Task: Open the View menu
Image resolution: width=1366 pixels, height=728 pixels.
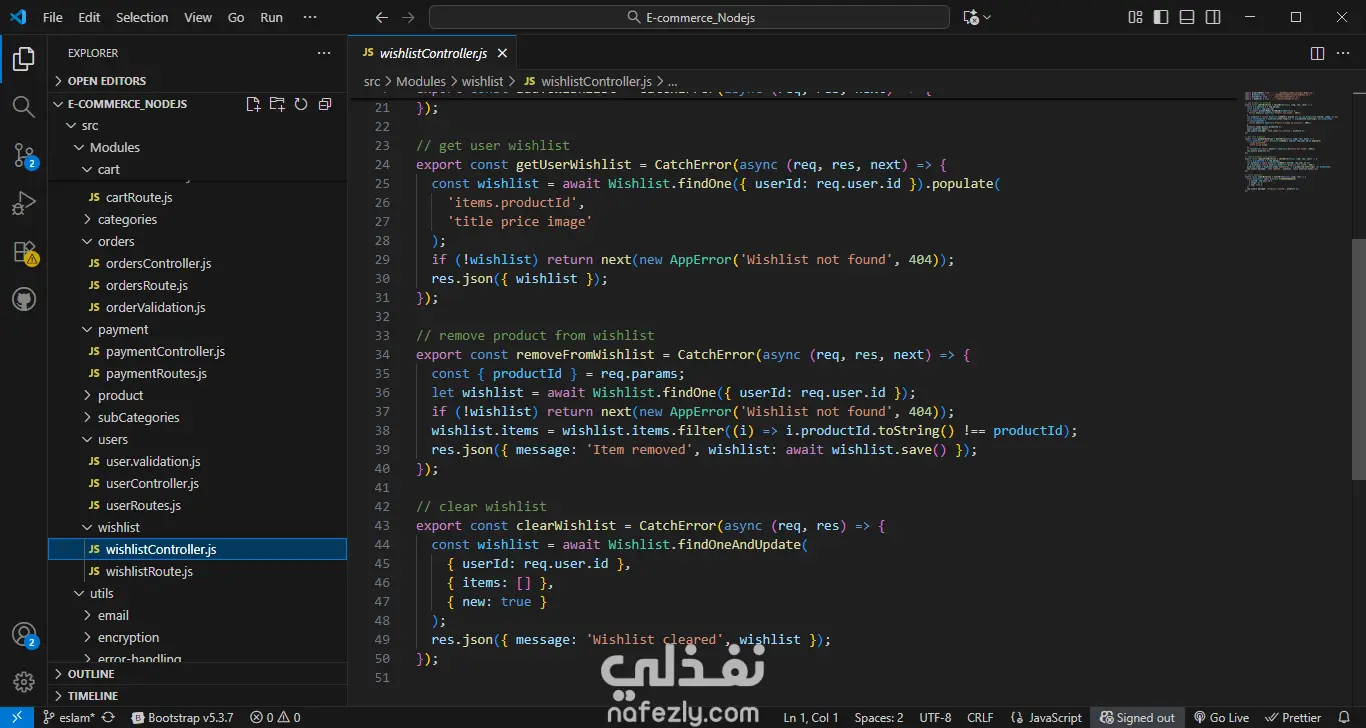Action: click(x=198, y=17)
